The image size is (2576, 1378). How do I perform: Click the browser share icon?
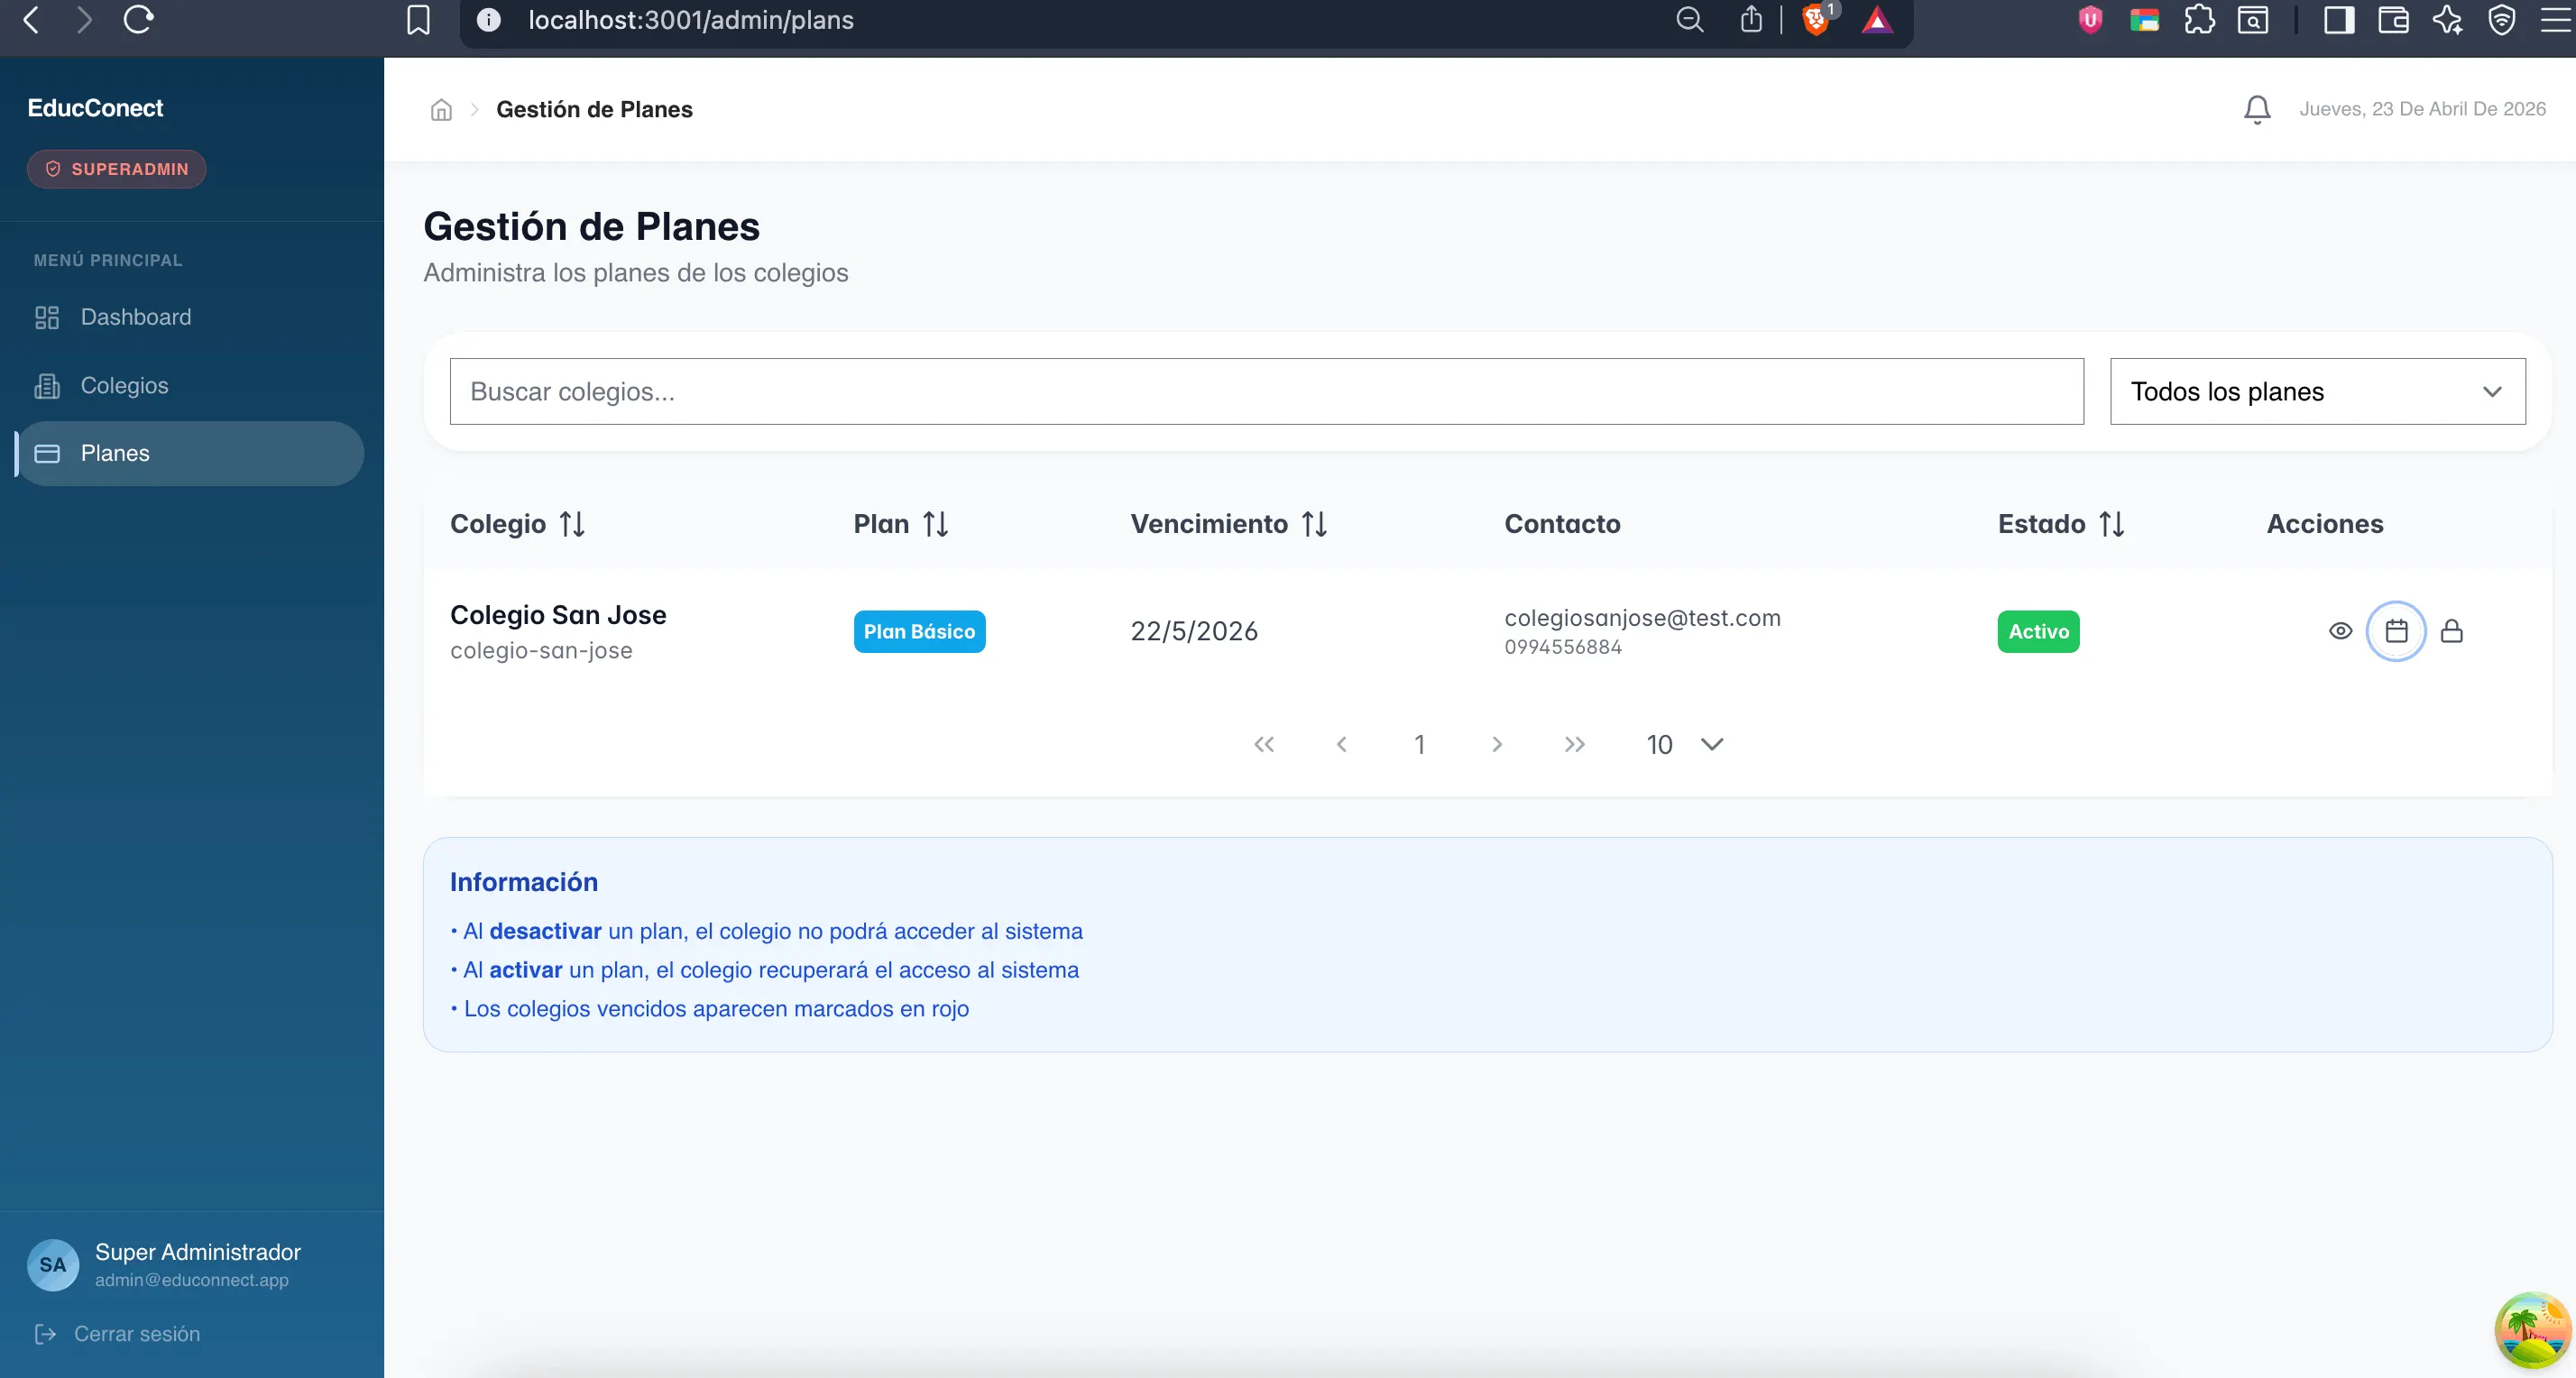(1750, 20)
